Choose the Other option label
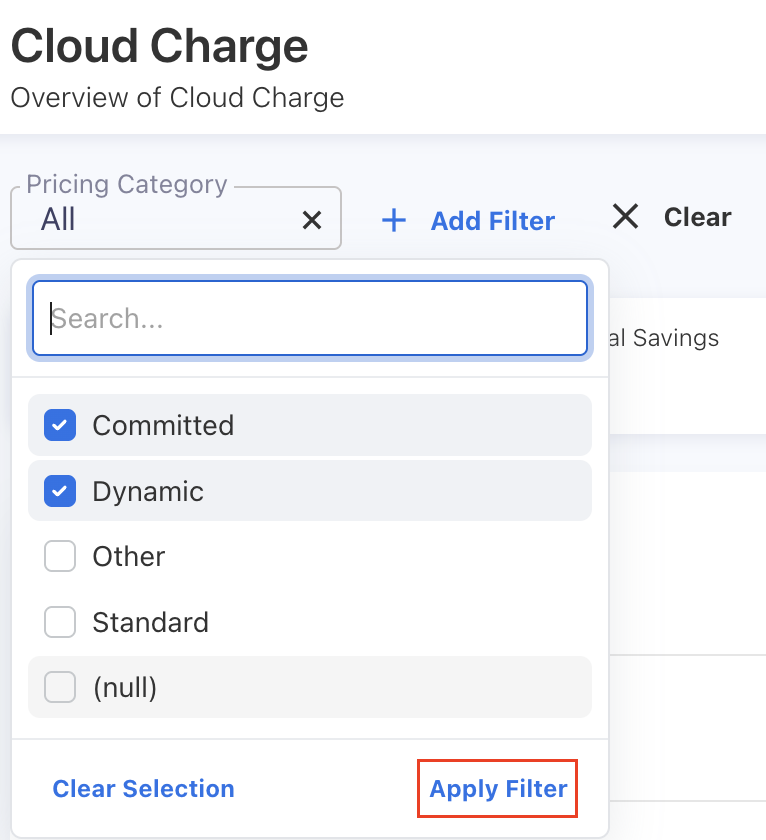 pyautogui.click(x=129, y=557)
